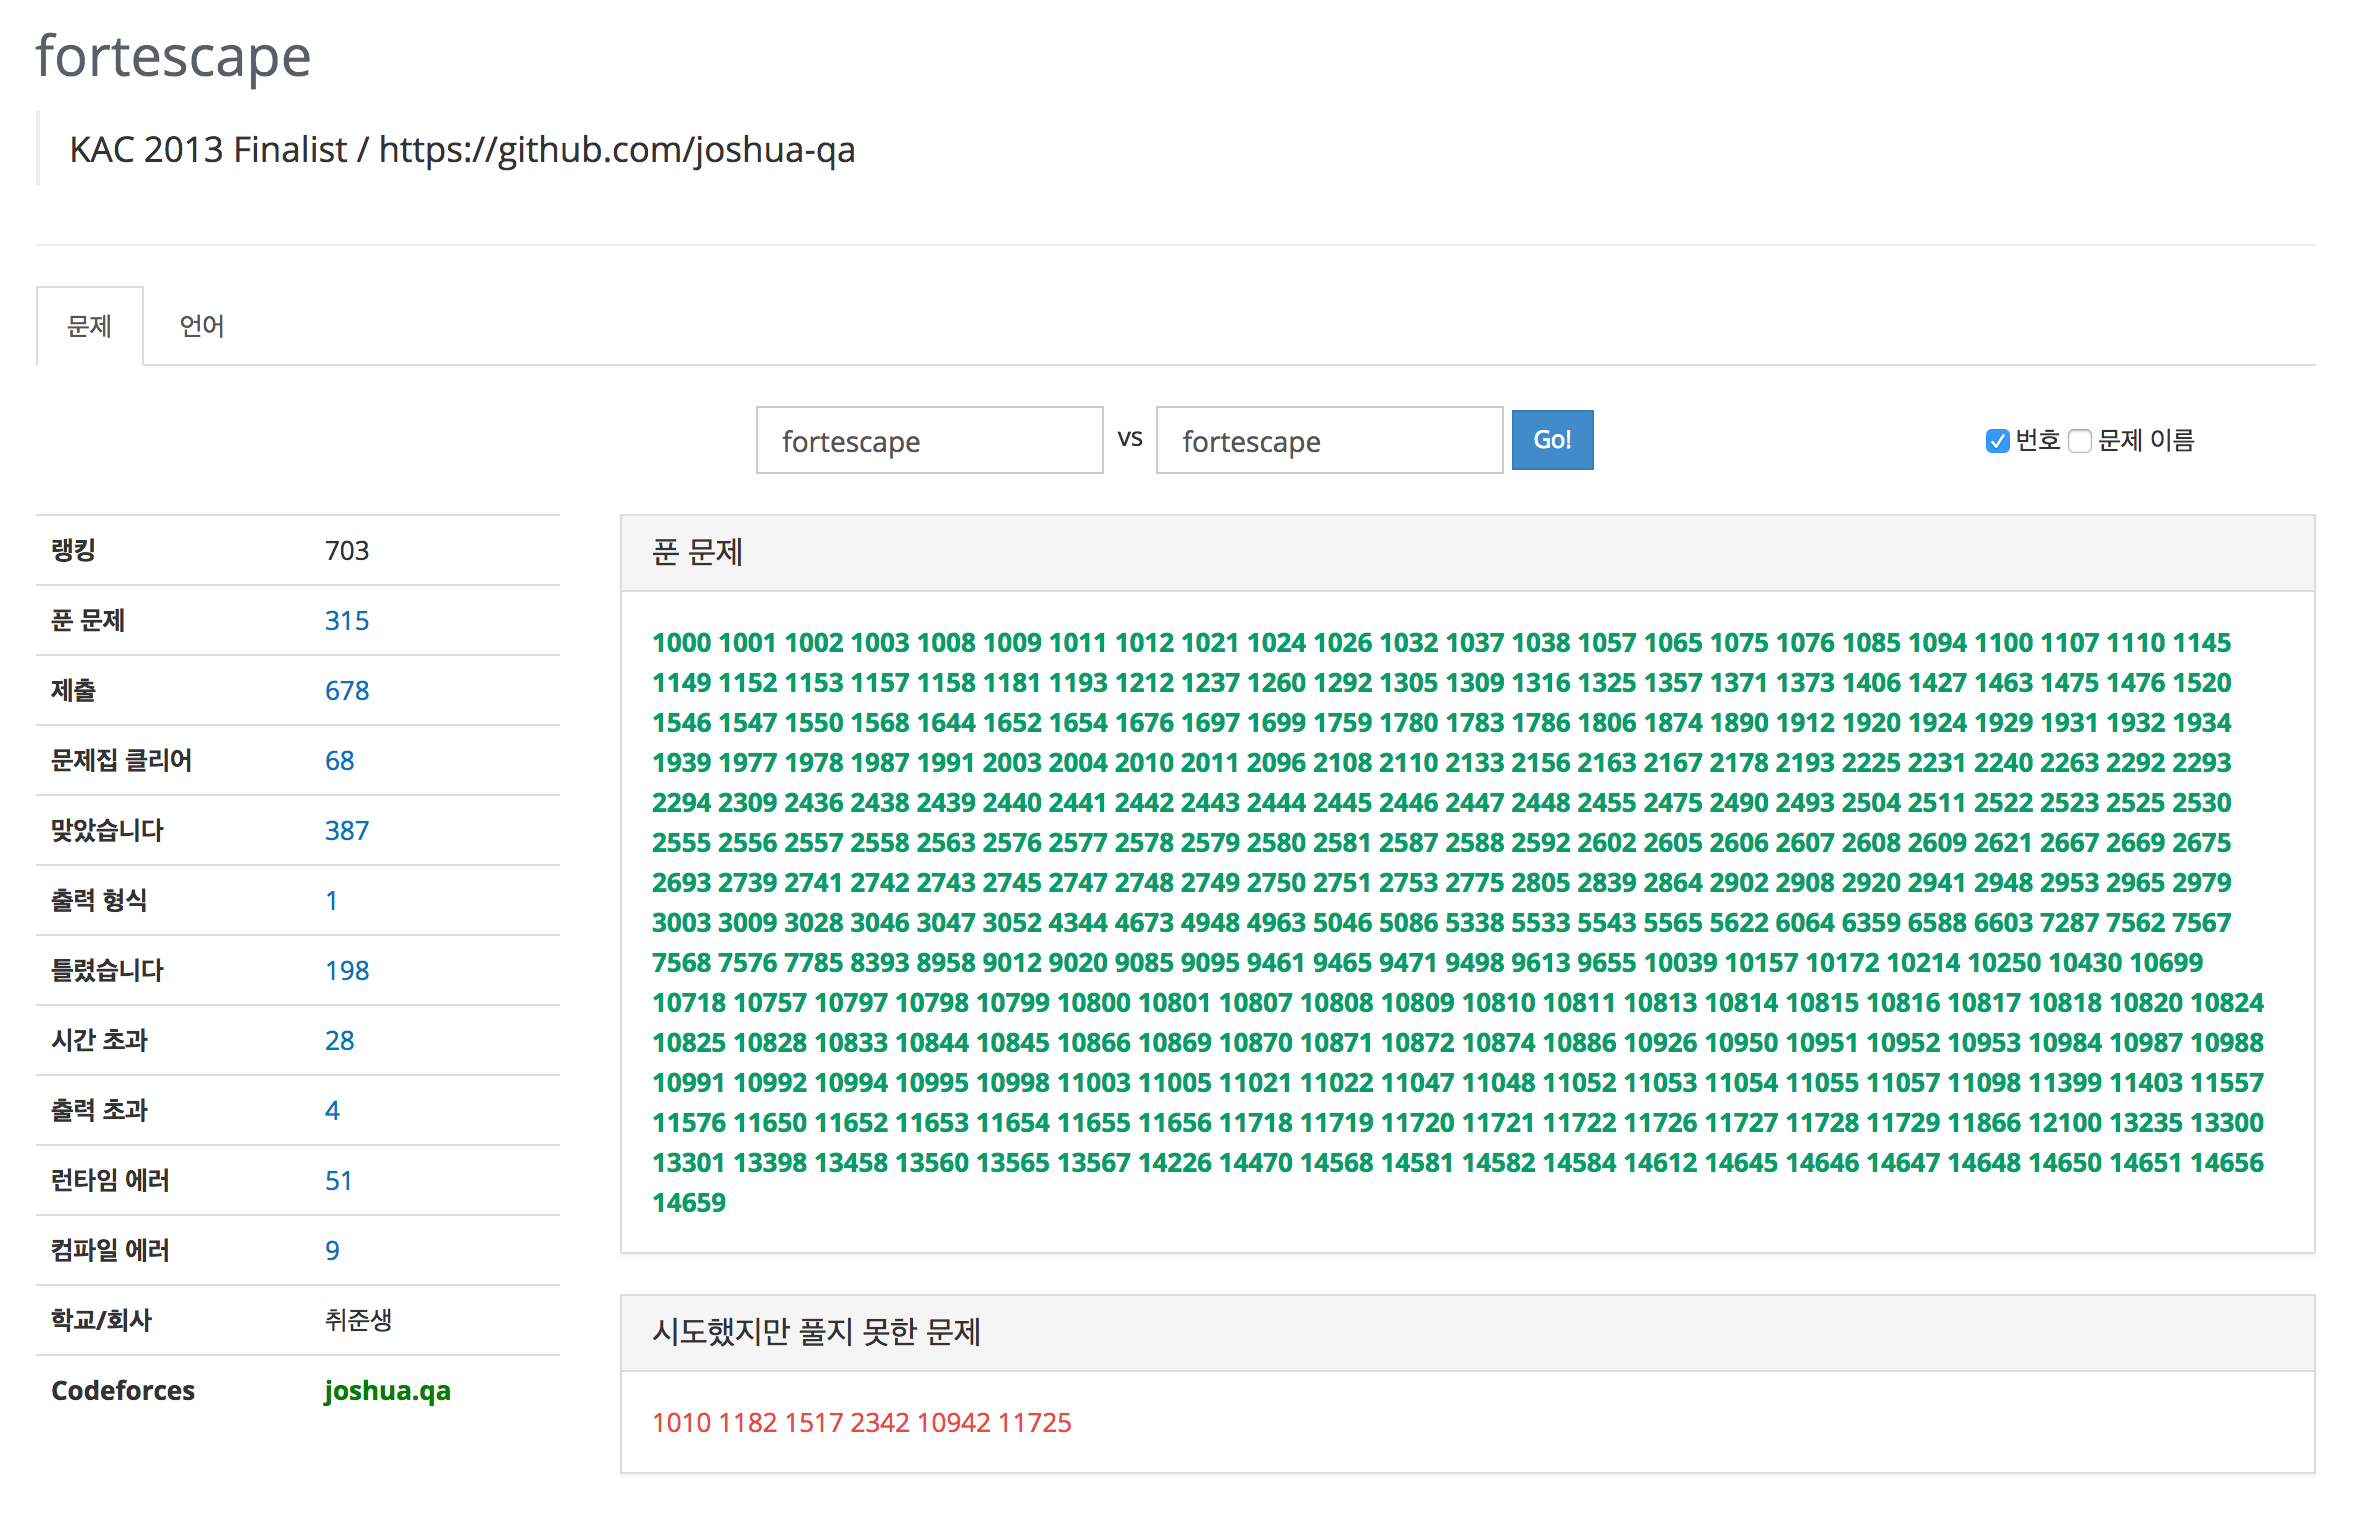
Task: Open the last solved problem 14659
Action: tap(689, 1203)
